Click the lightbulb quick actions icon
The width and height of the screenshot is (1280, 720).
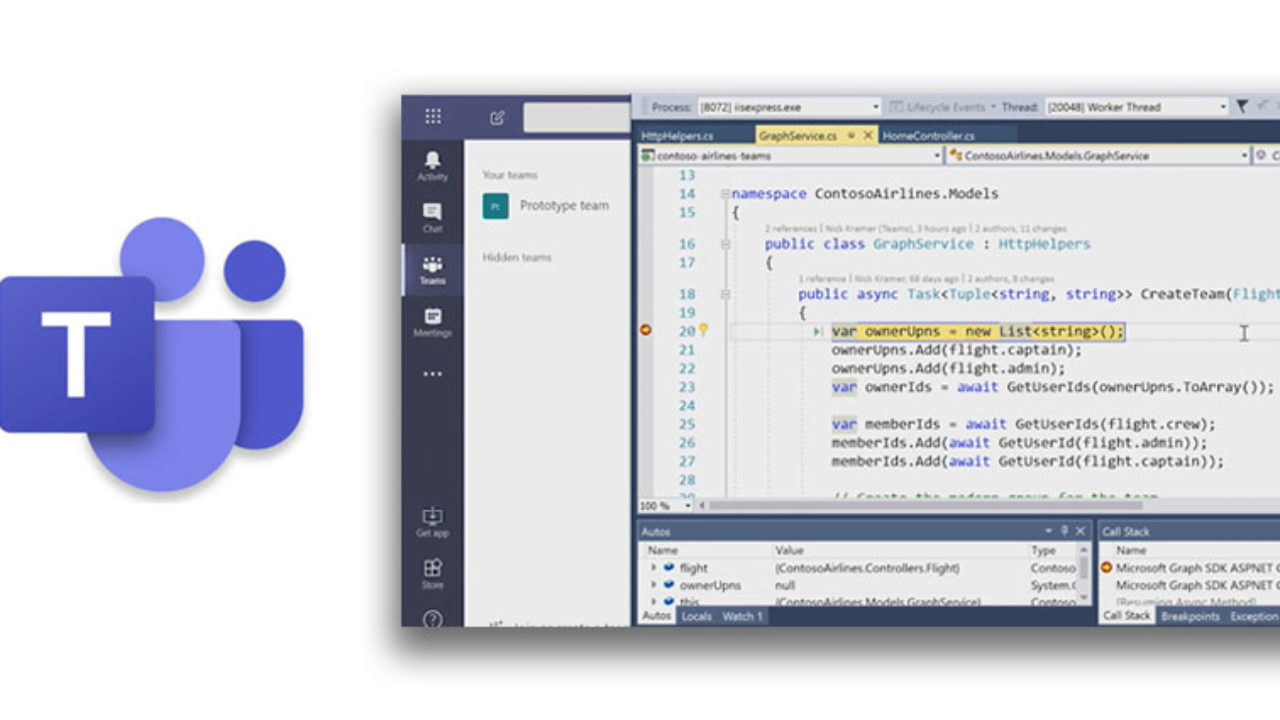[x=703, y=329]
